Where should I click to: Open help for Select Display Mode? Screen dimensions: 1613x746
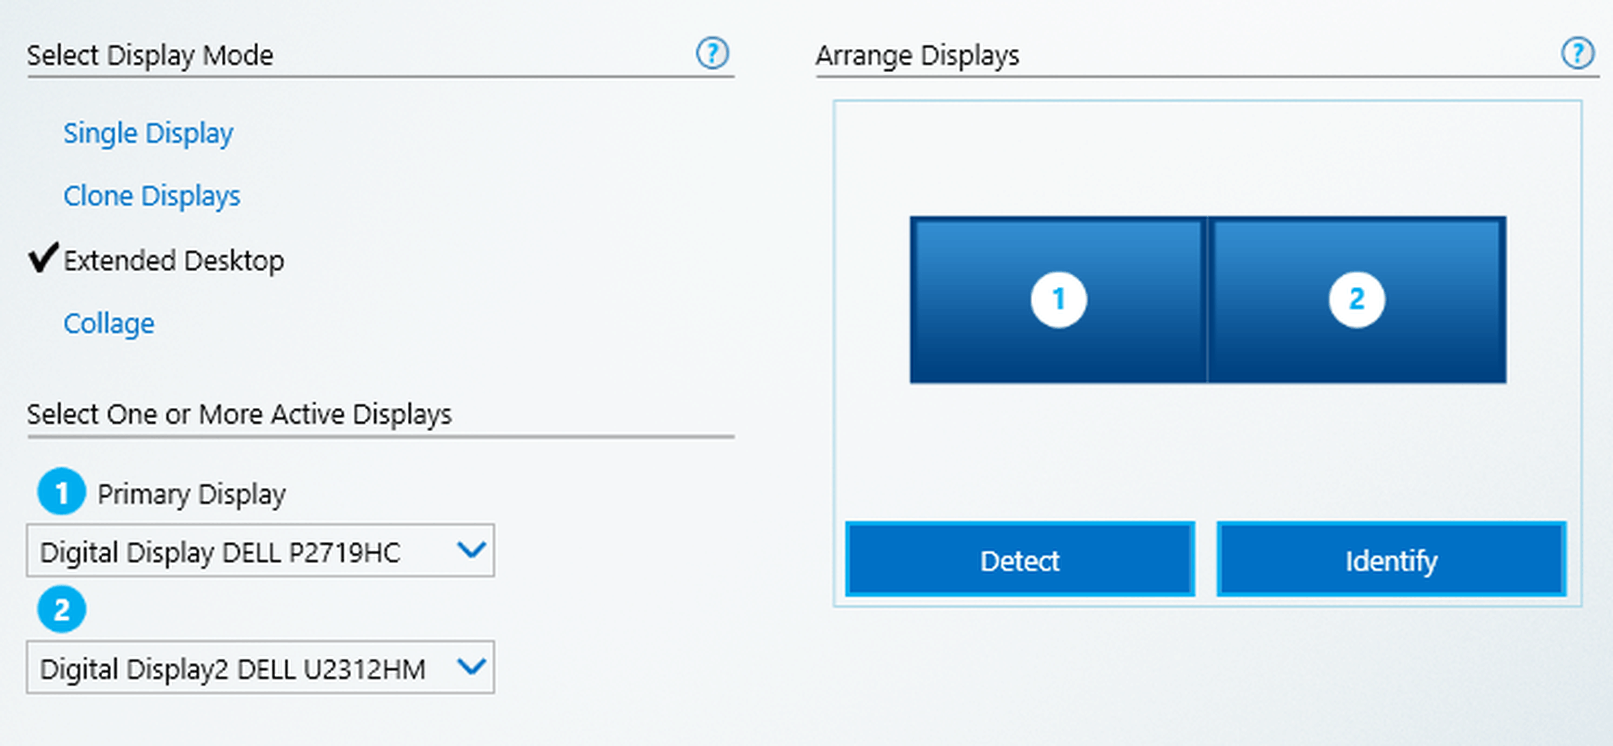712,53
